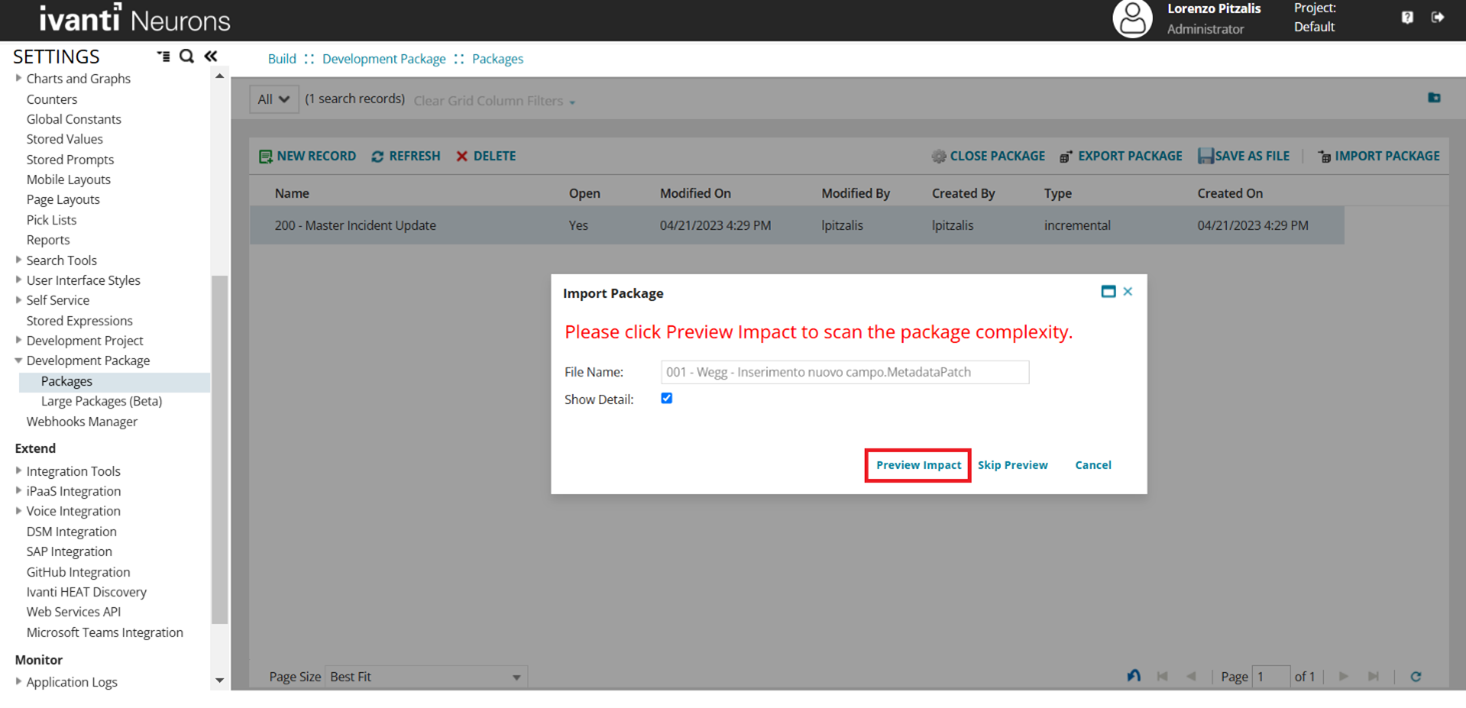Click the undo arrow icon in pager
Image resolution: width=1466 pixels, height=708 pixels.
coord(1134,676)
